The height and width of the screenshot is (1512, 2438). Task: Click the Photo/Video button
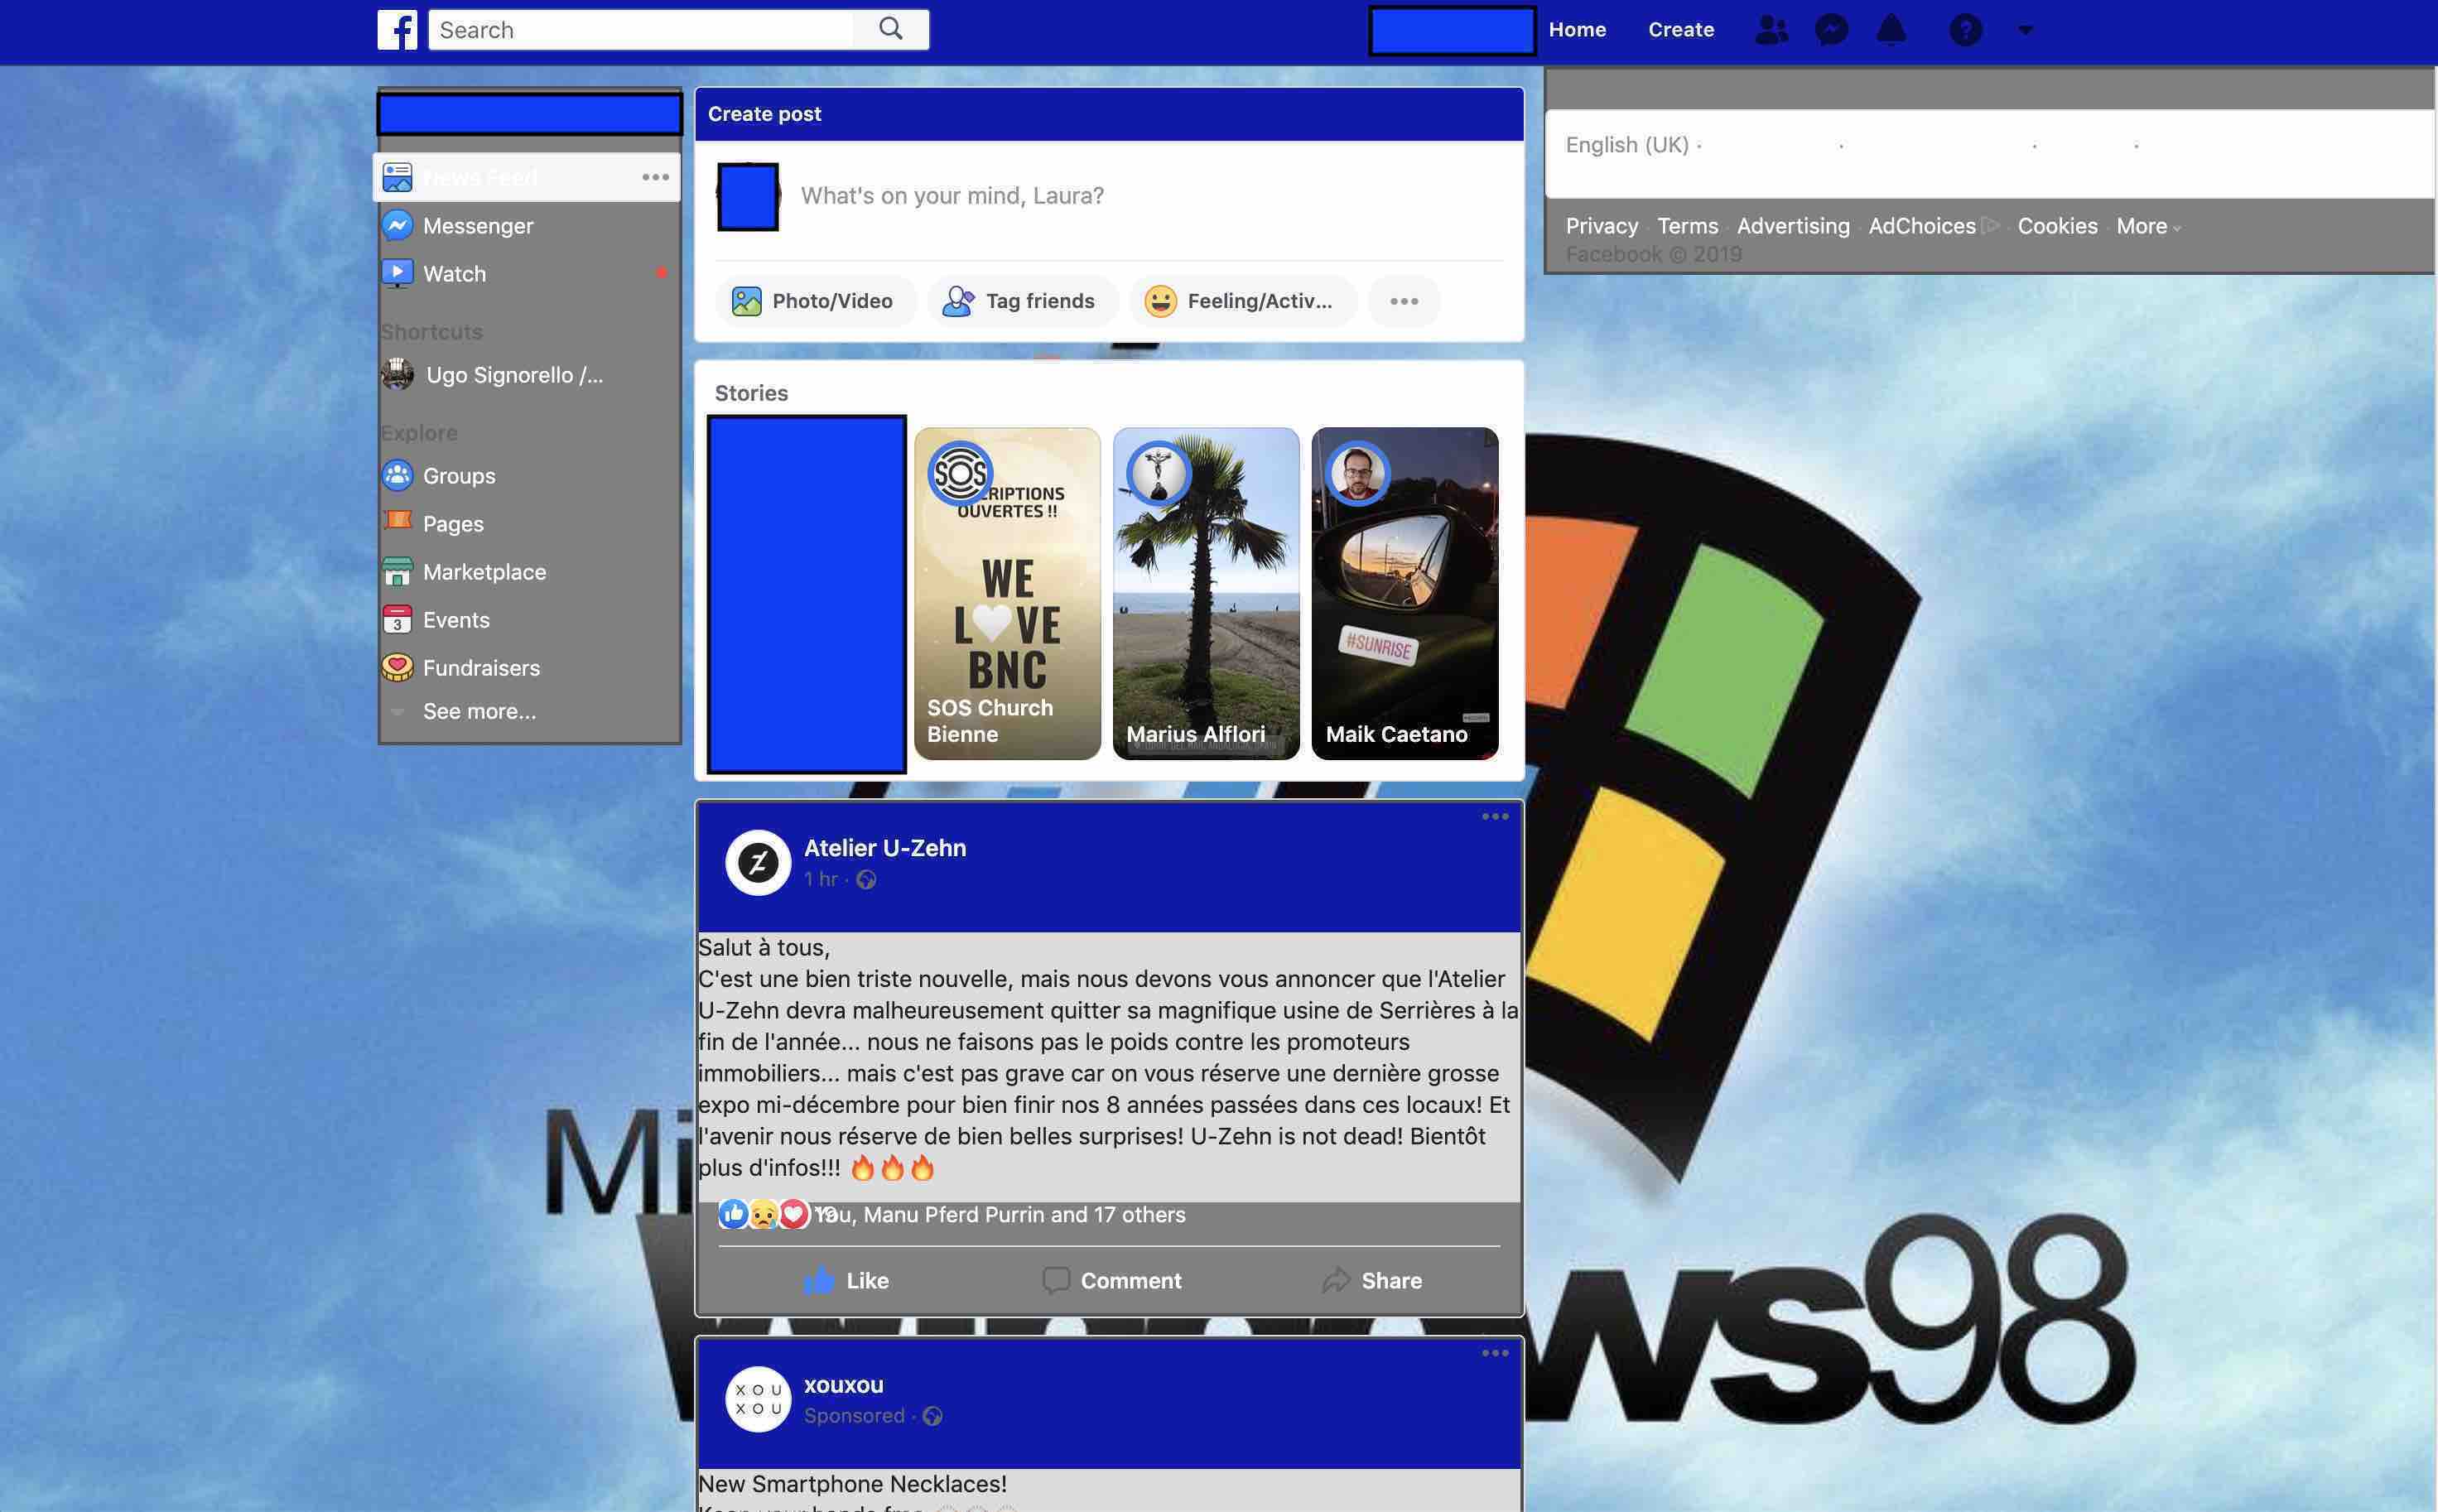815,301
